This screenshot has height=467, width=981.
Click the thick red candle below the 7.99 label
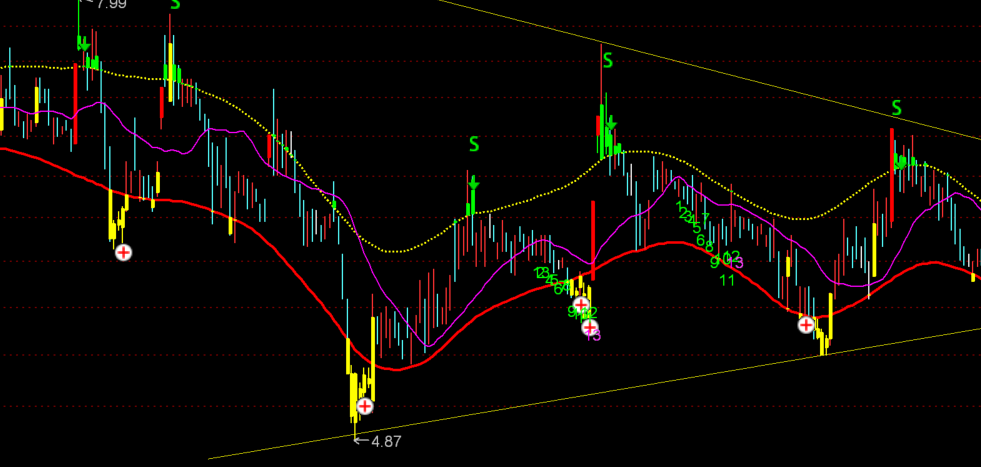pyautogui.click(x=76, y=103)
